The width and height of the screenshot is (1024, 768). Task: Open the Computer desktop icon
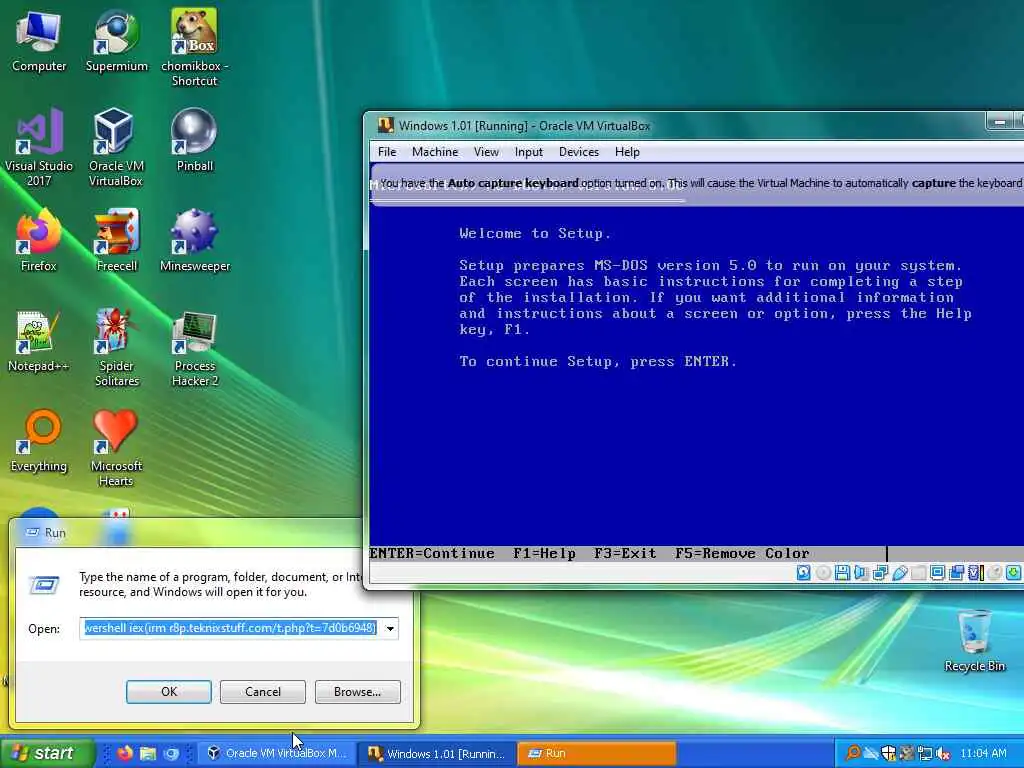click(x=39, y=41)
